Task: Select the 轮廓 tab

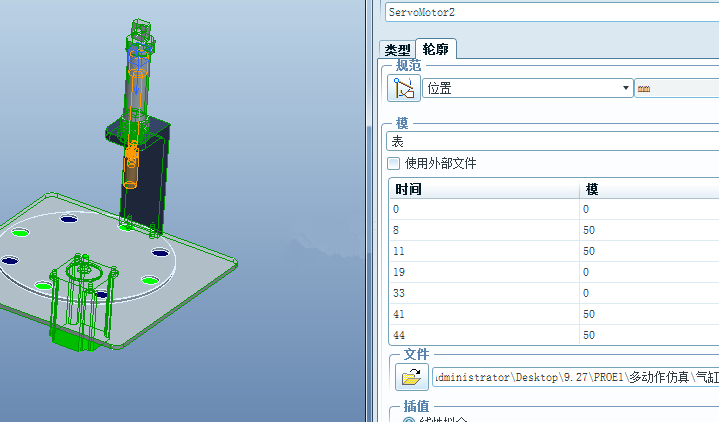Action: click(x=436, y=49)
